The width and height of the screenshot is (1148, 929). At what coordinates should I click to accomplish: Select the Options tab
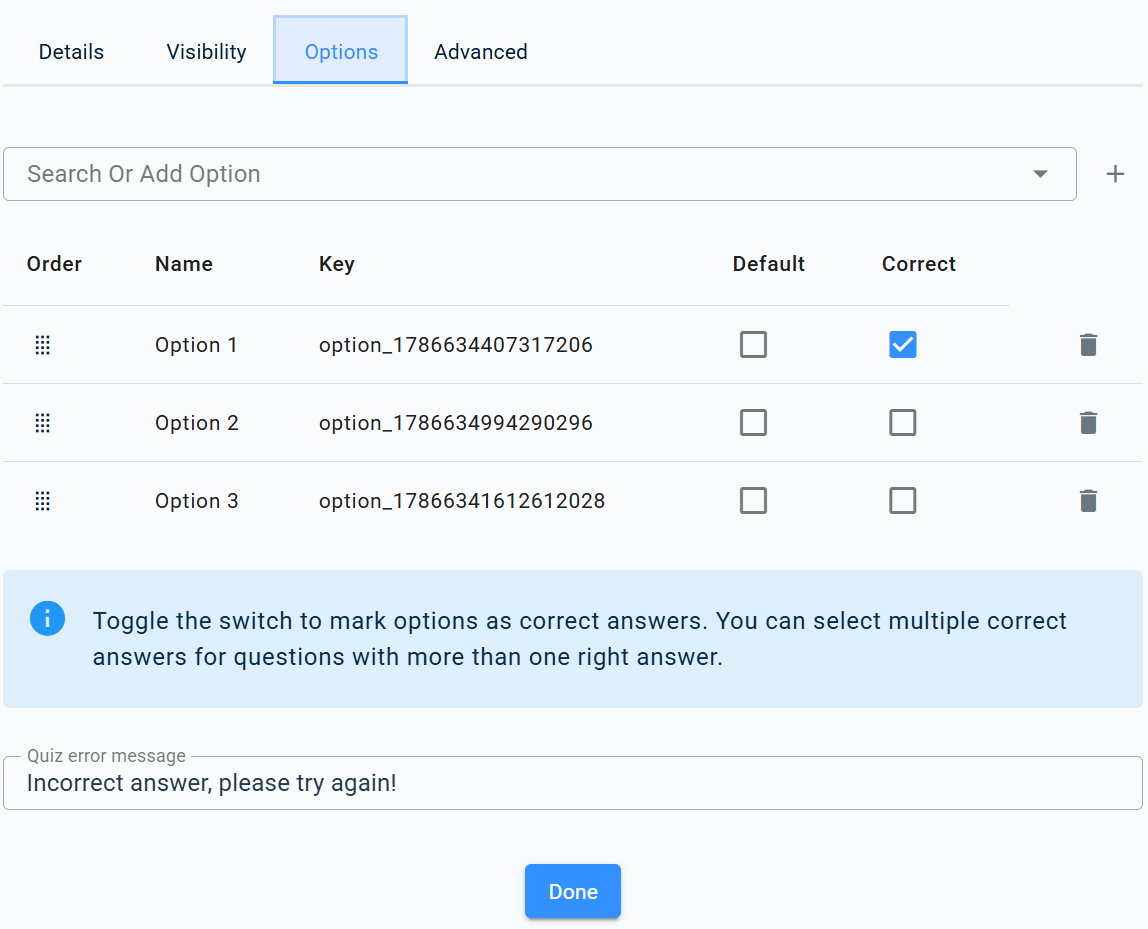click(341, 52)
